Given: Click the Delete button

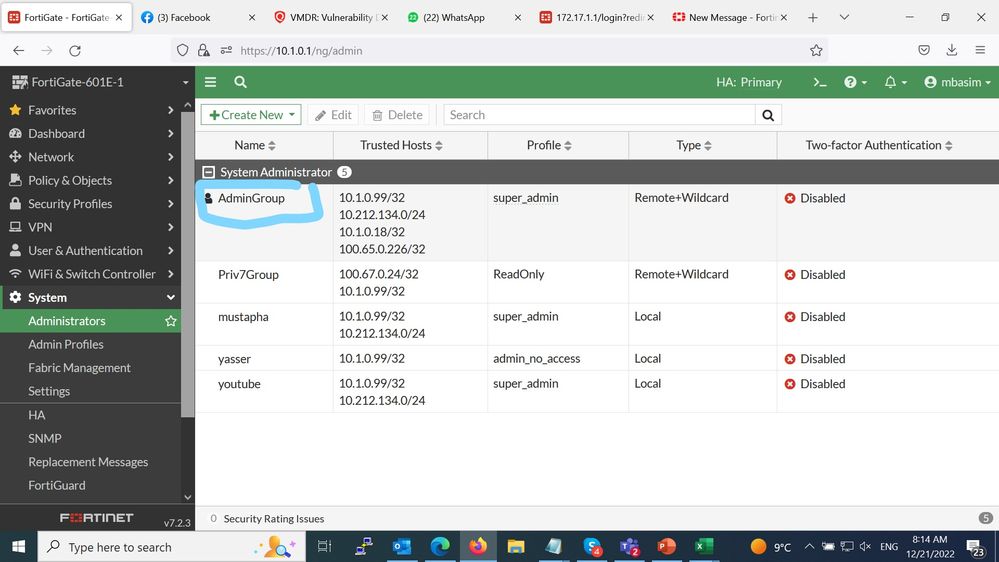Looking at the screenshot, I should pos(397,115).
